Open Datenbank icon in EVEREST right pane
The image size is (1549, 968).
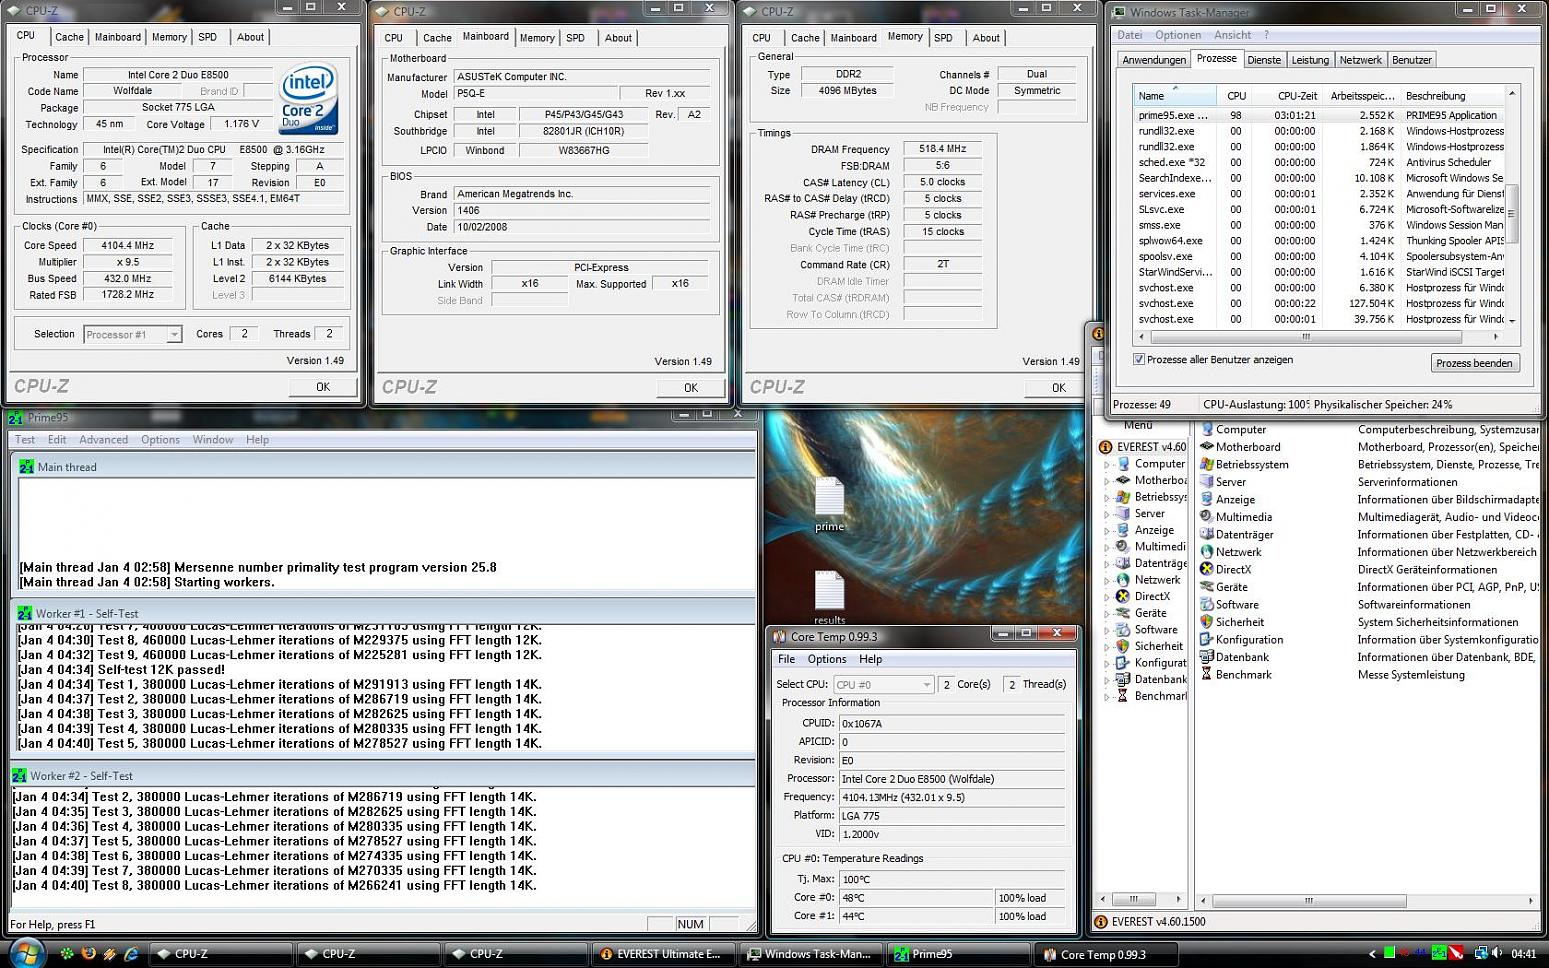[1206, 657]
